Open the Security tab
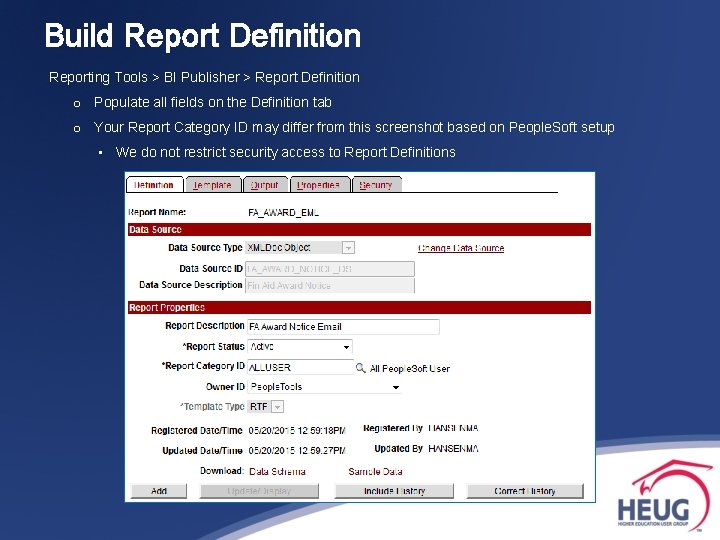 [376, 185]
